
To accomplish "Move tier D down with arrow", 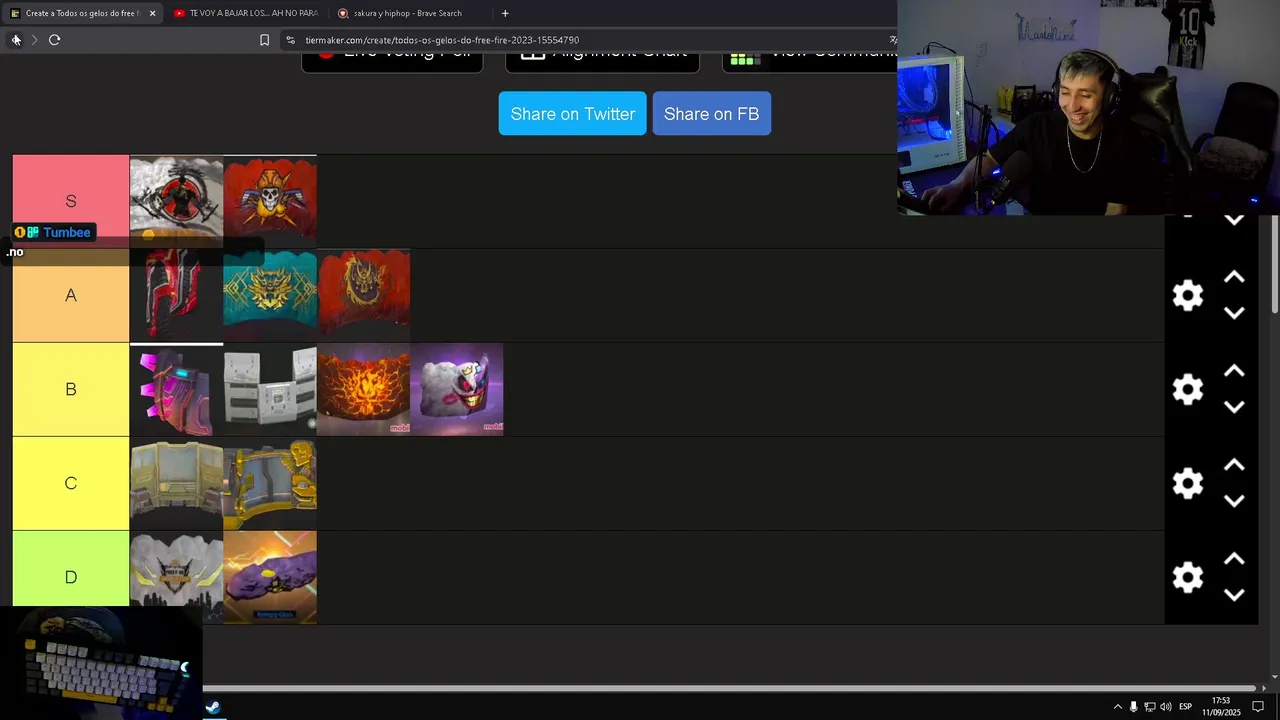I will point(1234,595).
